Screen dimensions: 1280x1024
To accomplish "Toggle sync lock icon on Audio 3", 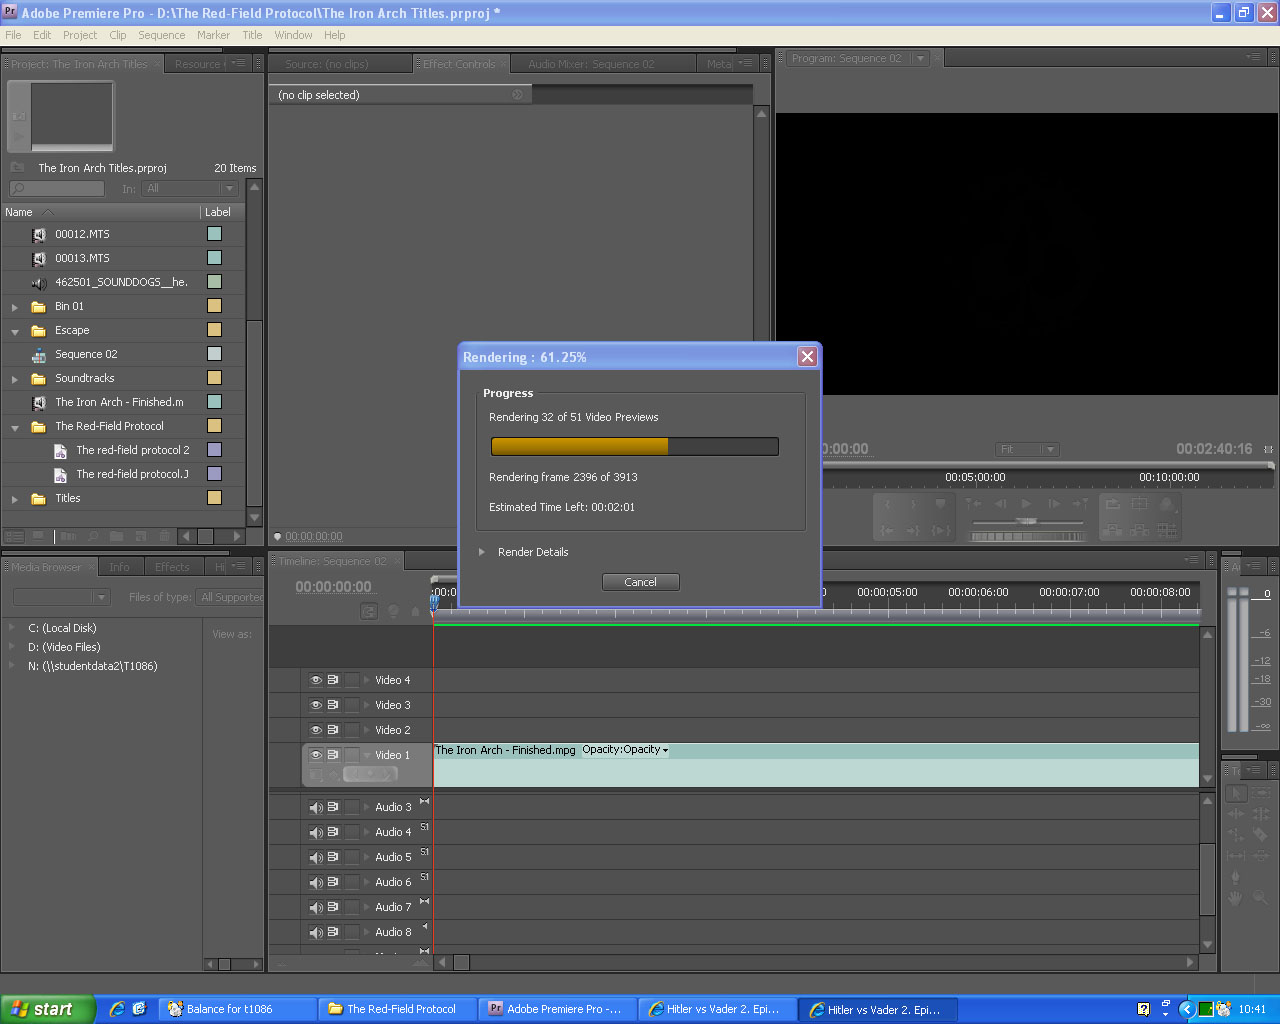I will tap(333, 807).
